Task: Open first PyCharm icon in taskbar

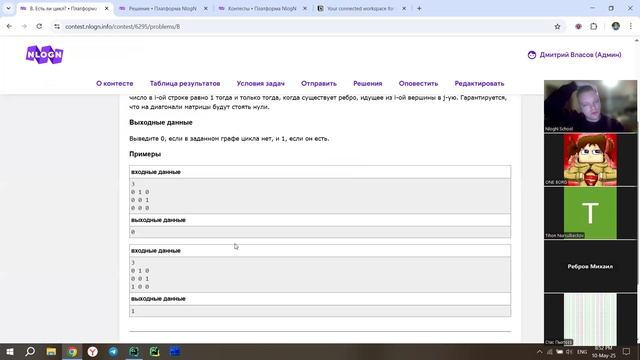Action: [134, 351]
